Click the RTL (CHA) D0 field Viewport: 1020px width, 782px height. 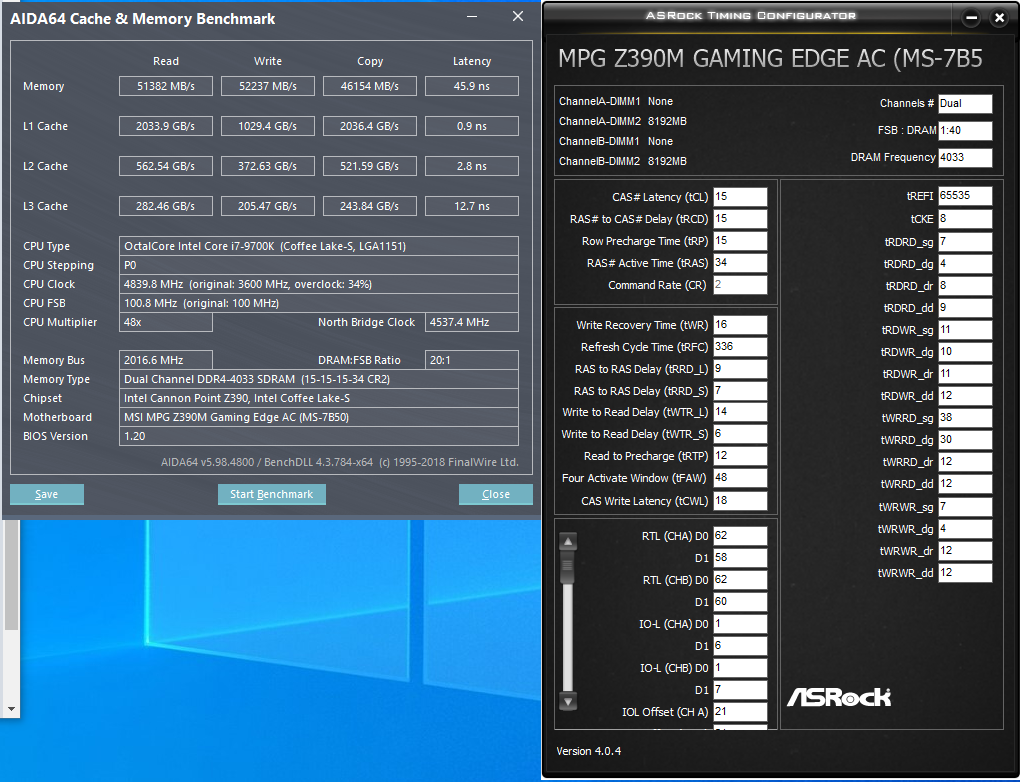coord(740,536)
